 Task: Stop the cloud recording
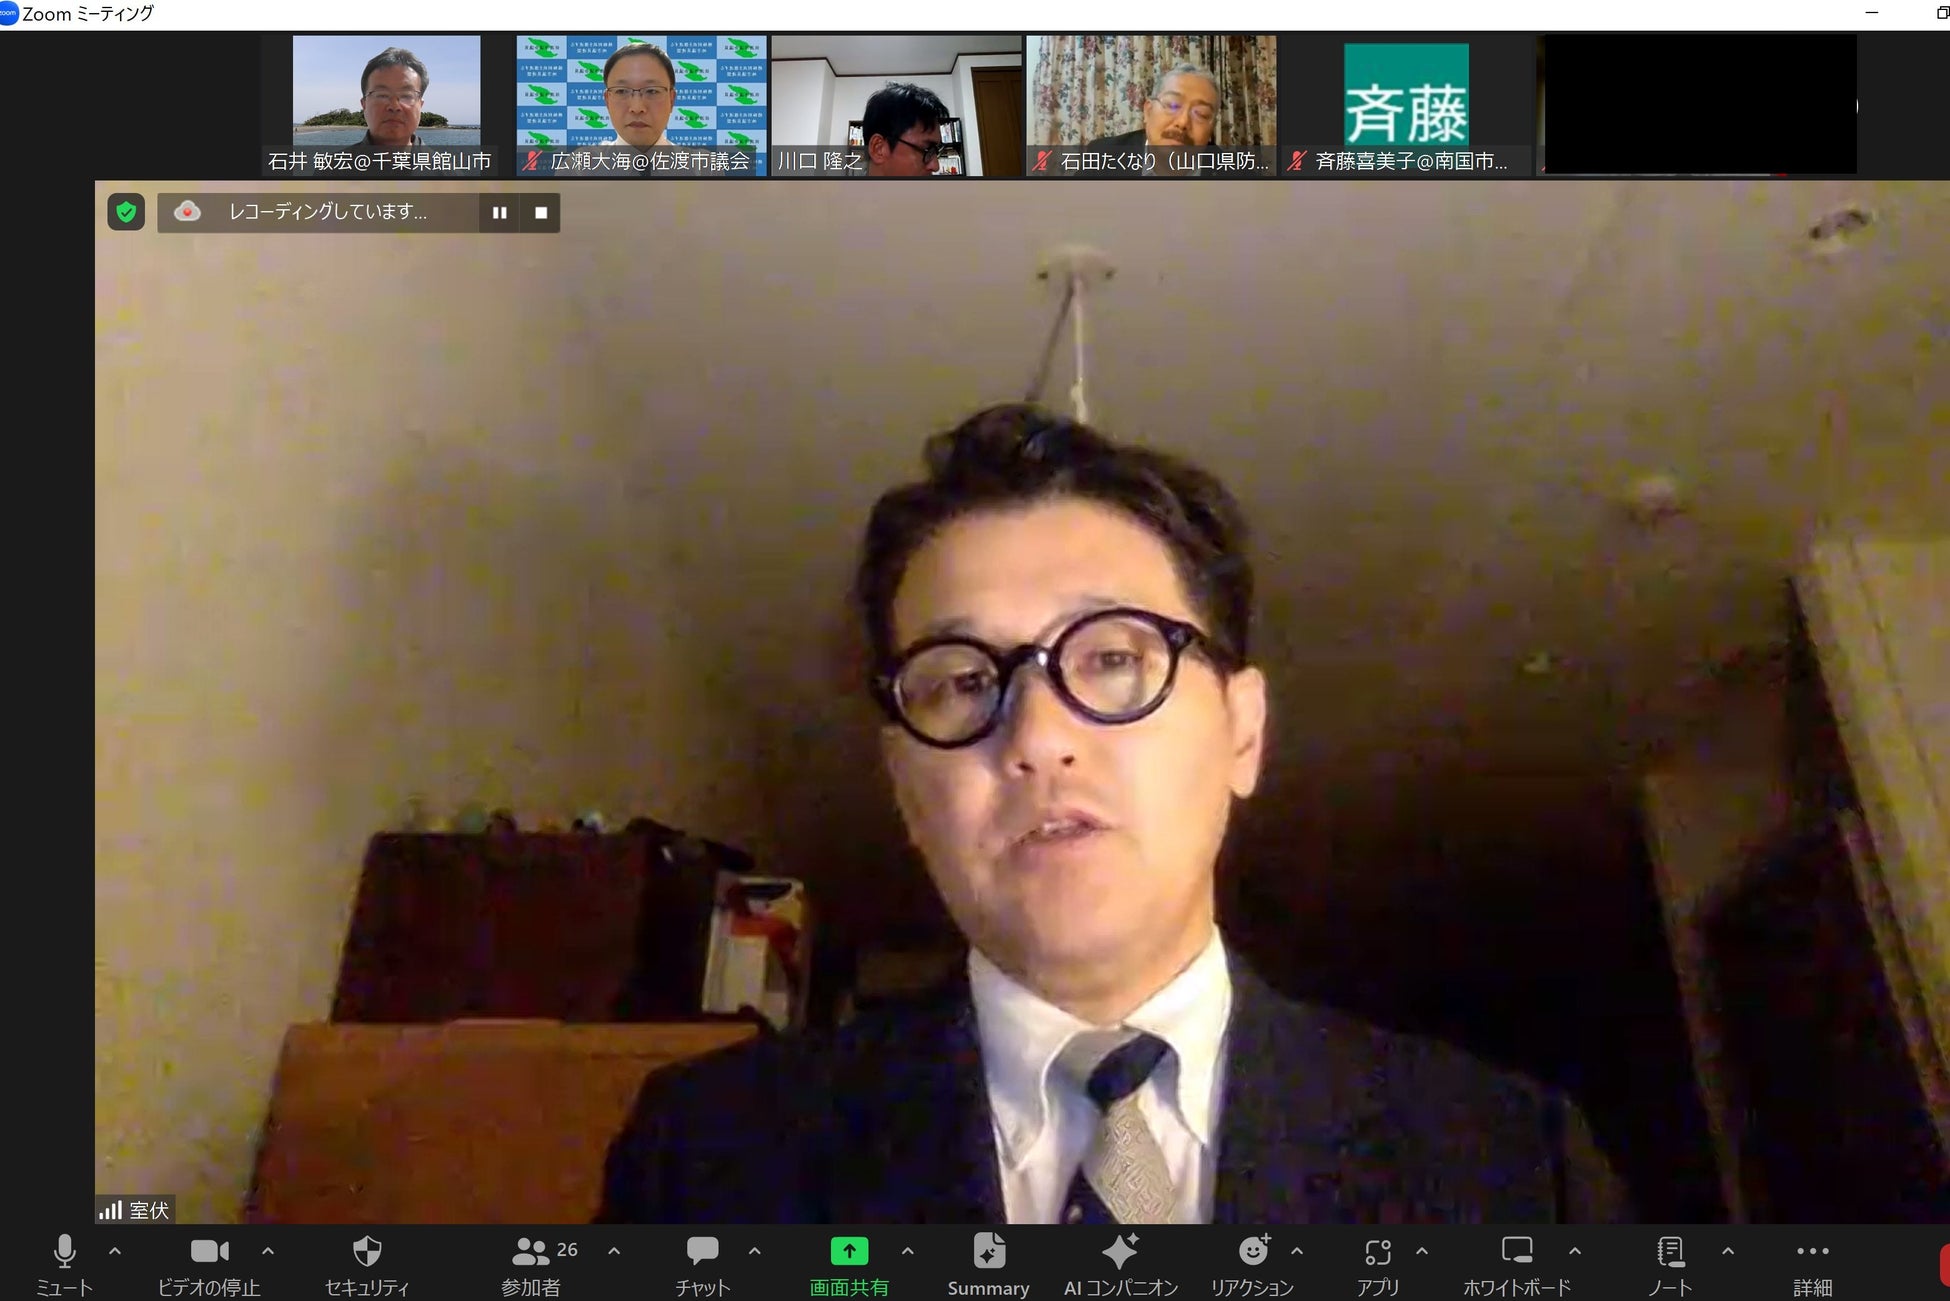click(x=541, y=213)
